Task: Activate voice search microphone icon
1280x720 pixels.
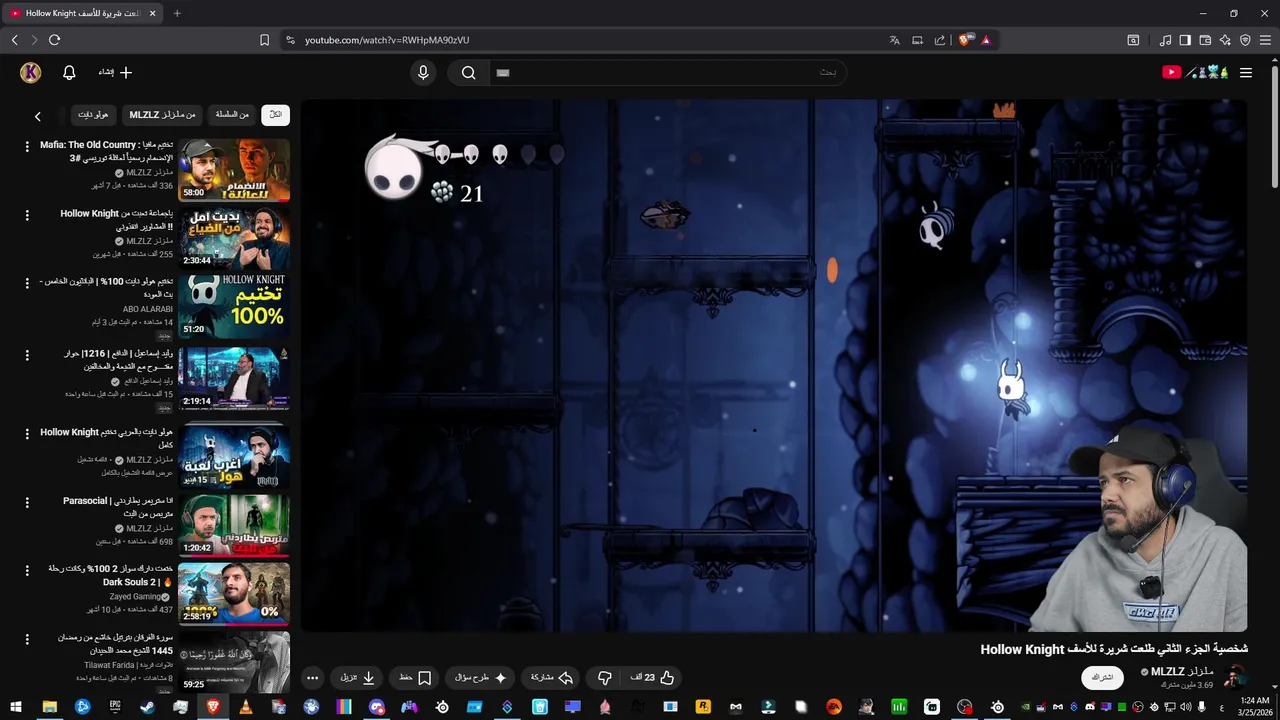Action: pyautogui.click(x=423, y=72)
